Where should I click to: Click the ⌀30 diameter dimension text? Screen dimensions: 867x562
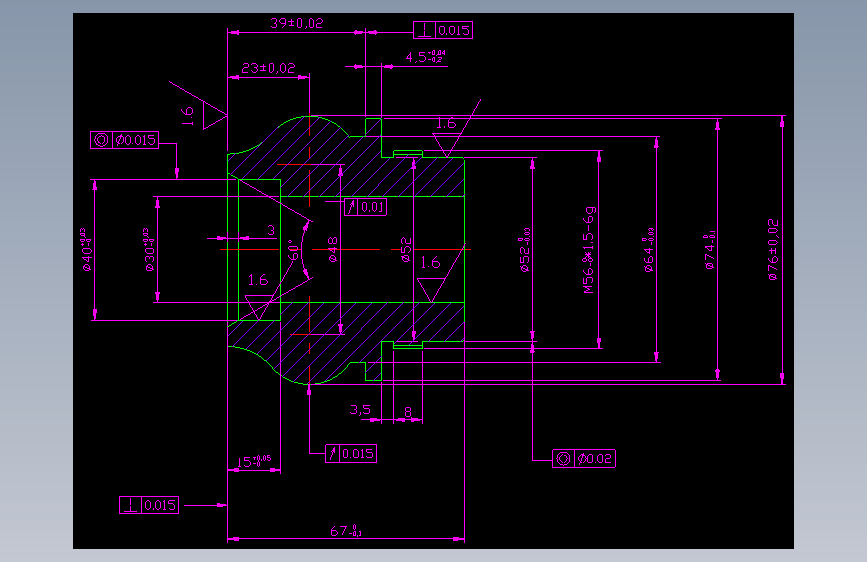[x=150, y=249]
